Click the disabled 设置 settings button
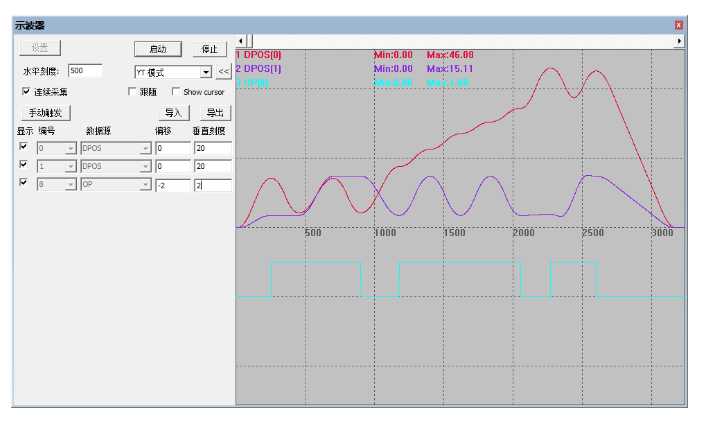Screen dimensions: 704x424 (40, 48)
